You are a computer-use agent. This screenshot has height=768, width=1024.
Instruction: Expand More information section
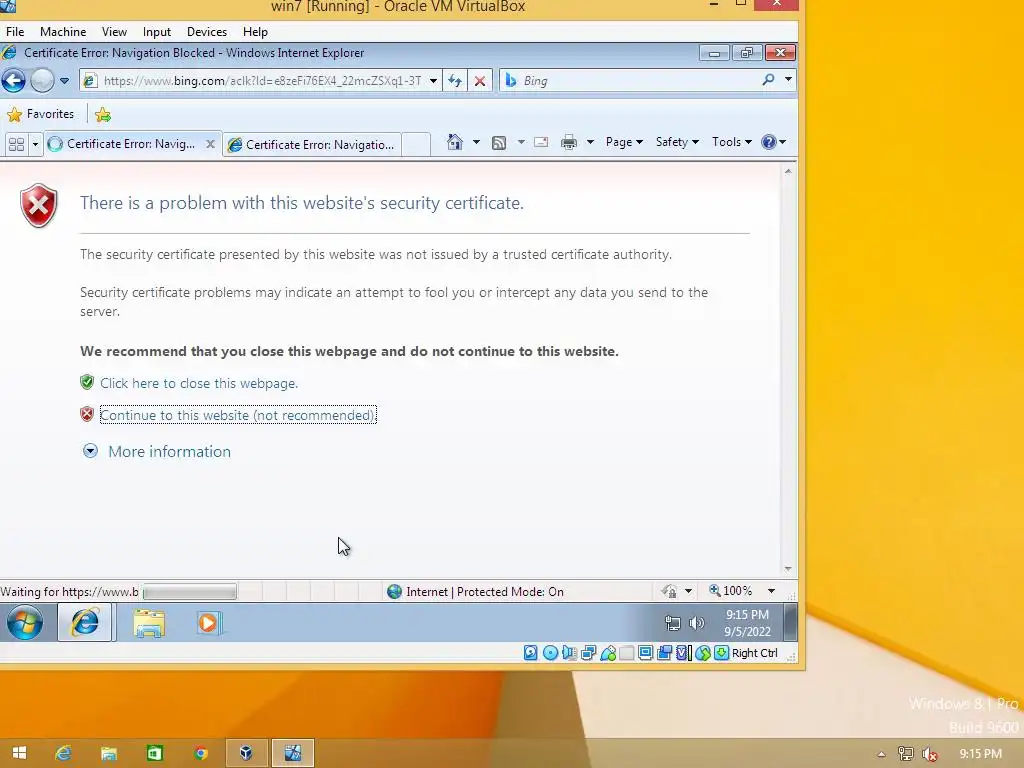[157, 451]
